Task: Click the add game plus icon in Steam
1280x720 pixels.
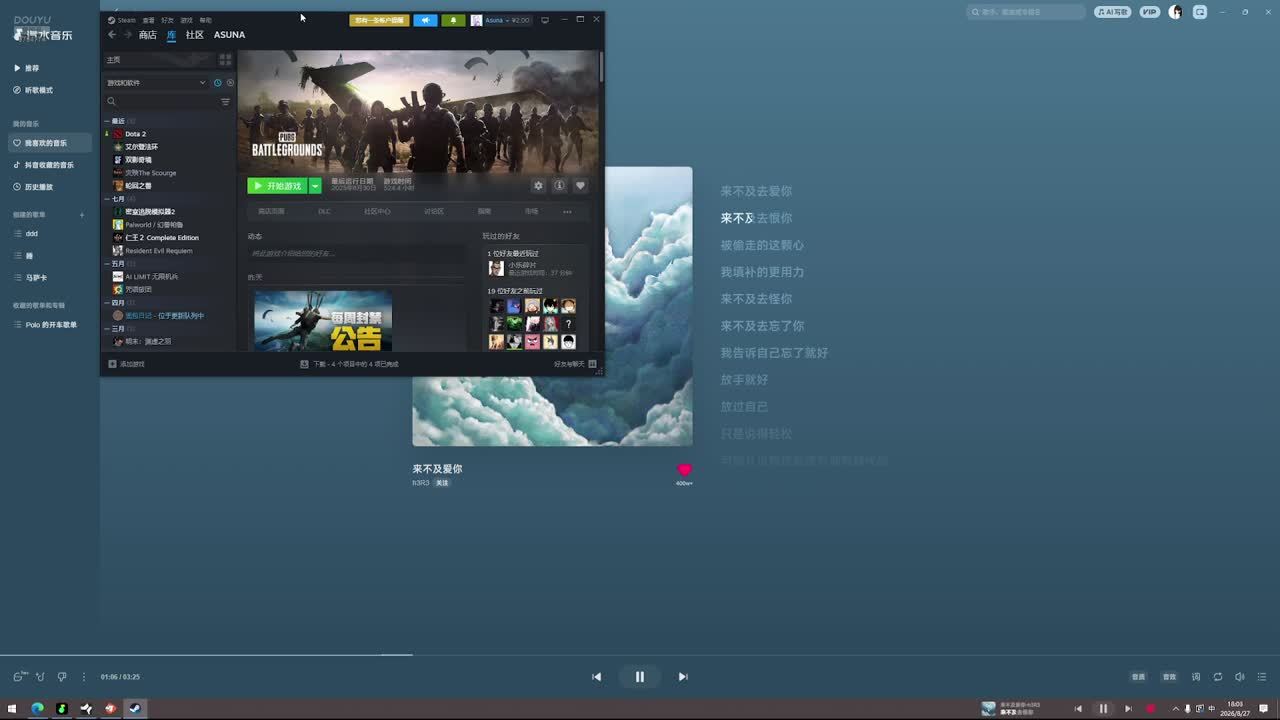Action: coord(112,364)
